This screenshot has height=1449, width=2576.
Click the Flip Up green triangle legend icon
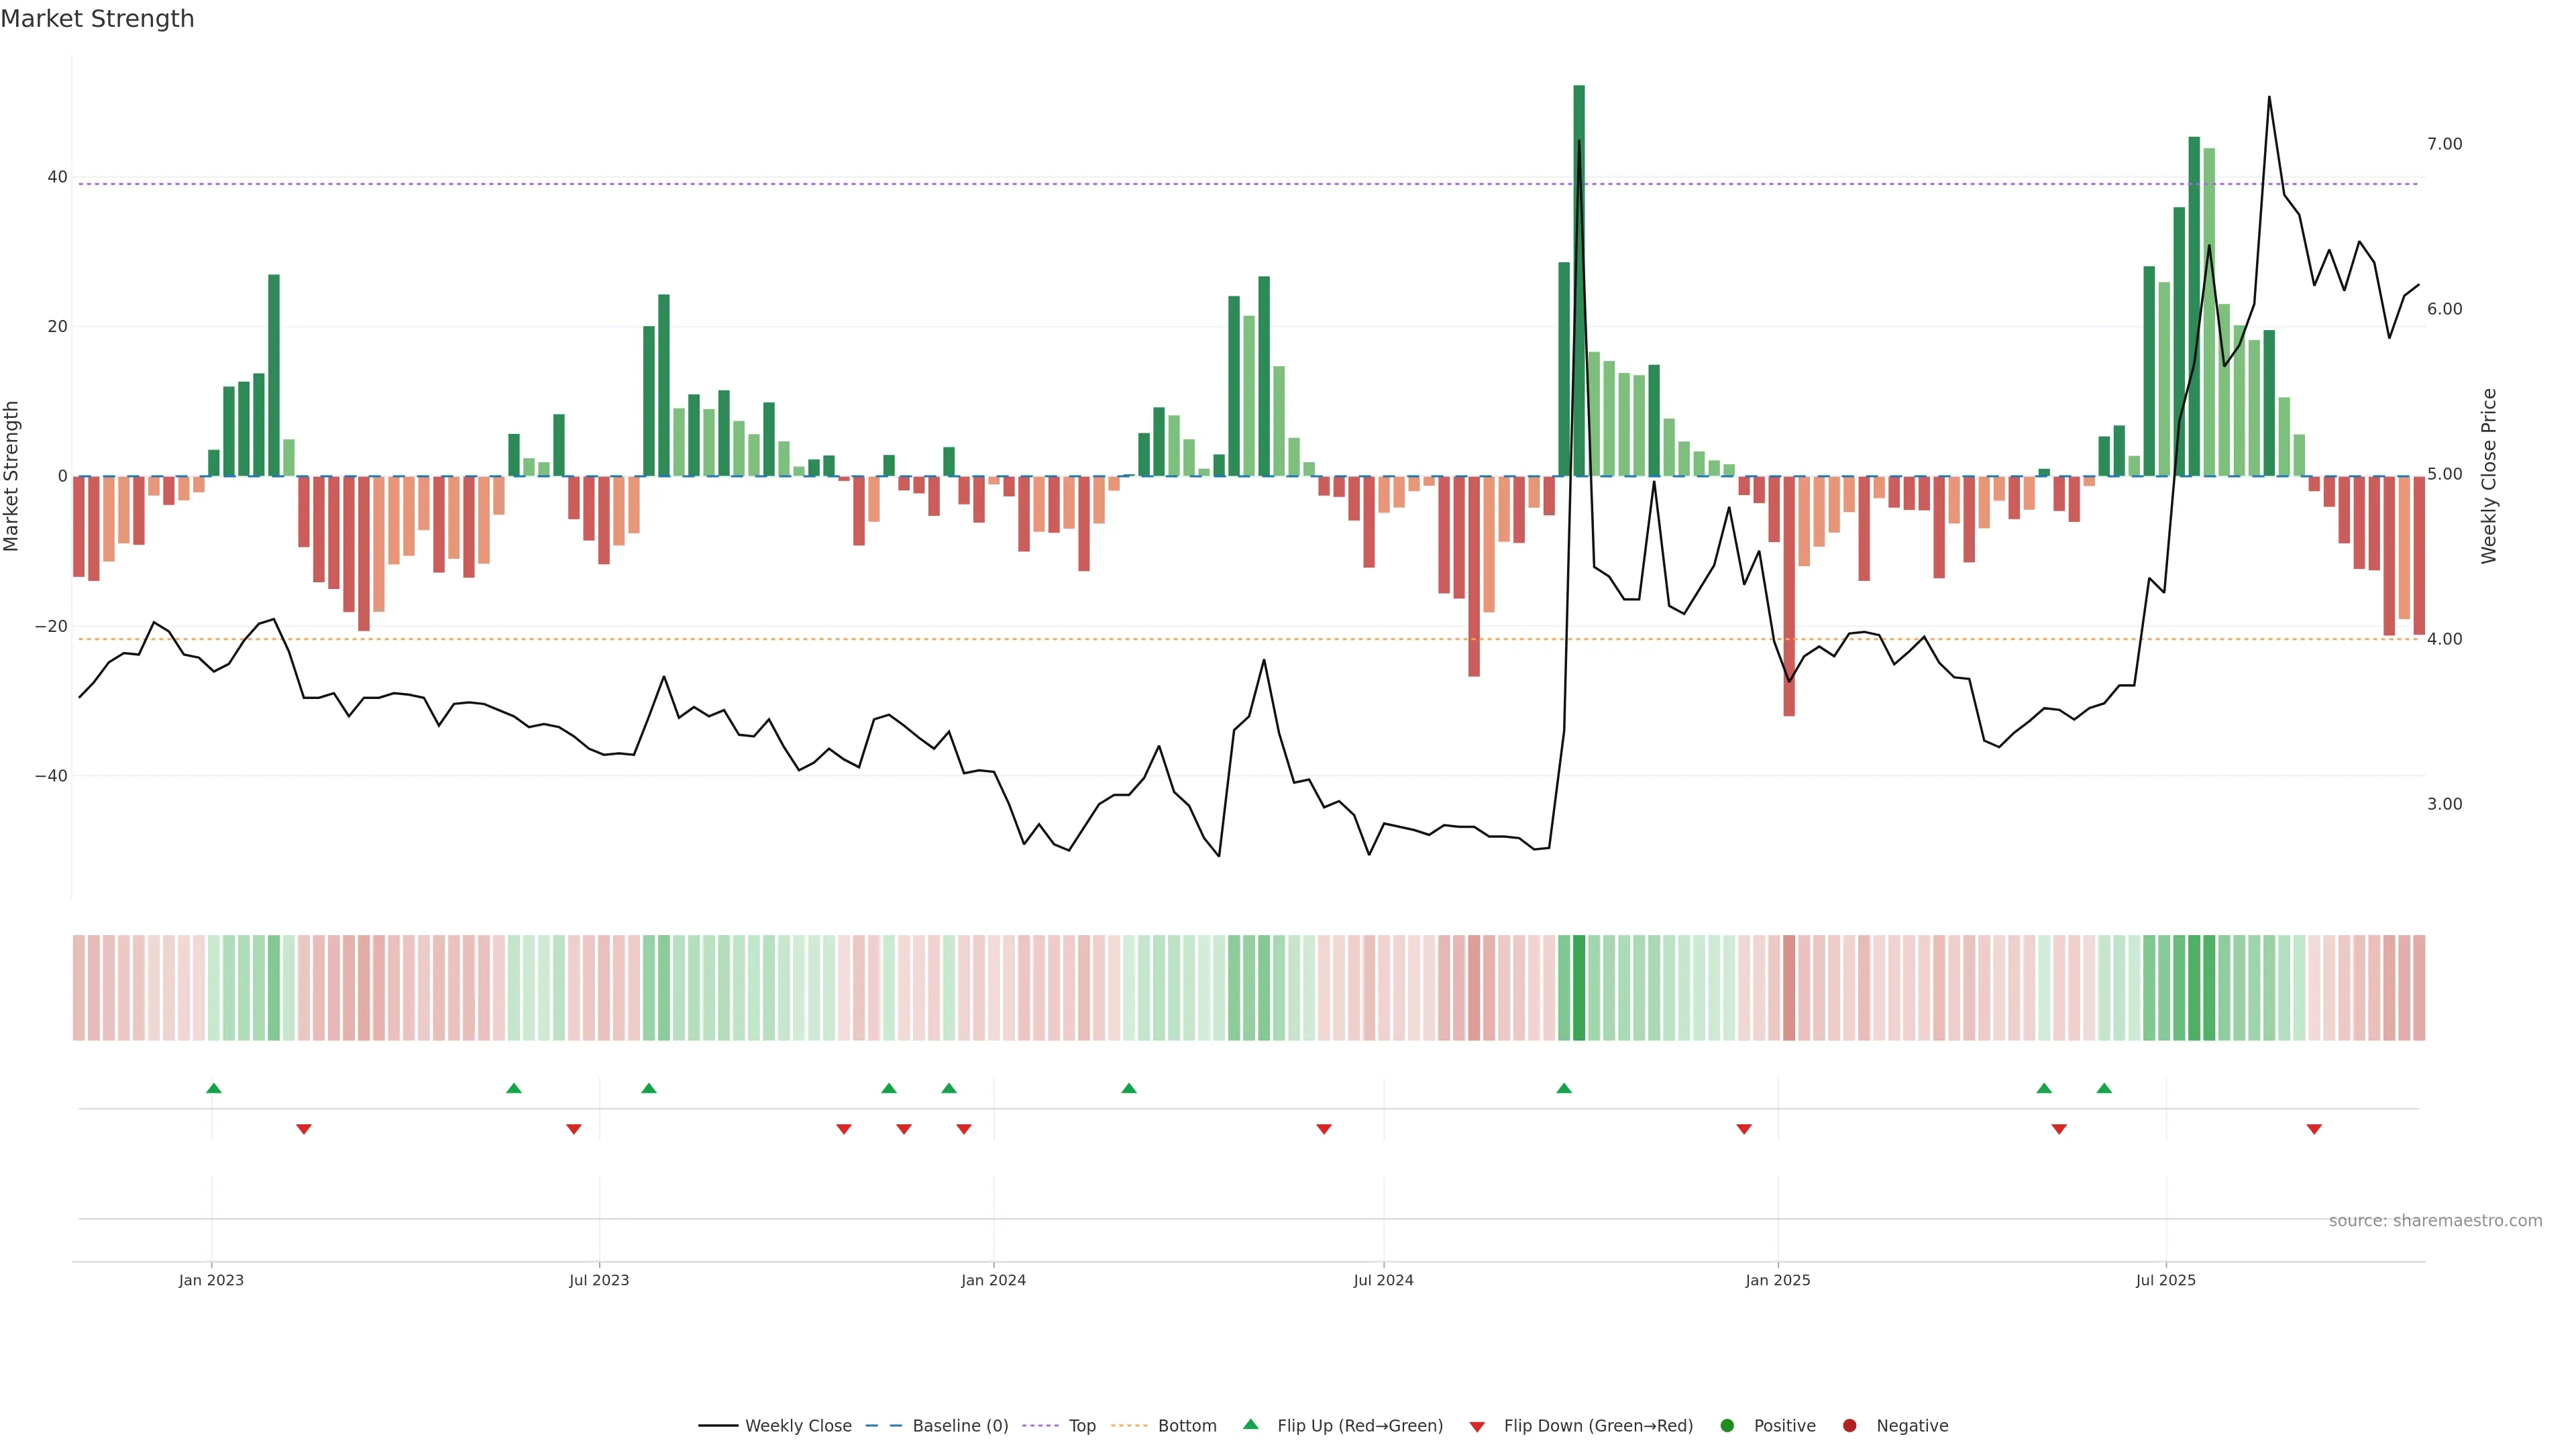(1250, 1424)
